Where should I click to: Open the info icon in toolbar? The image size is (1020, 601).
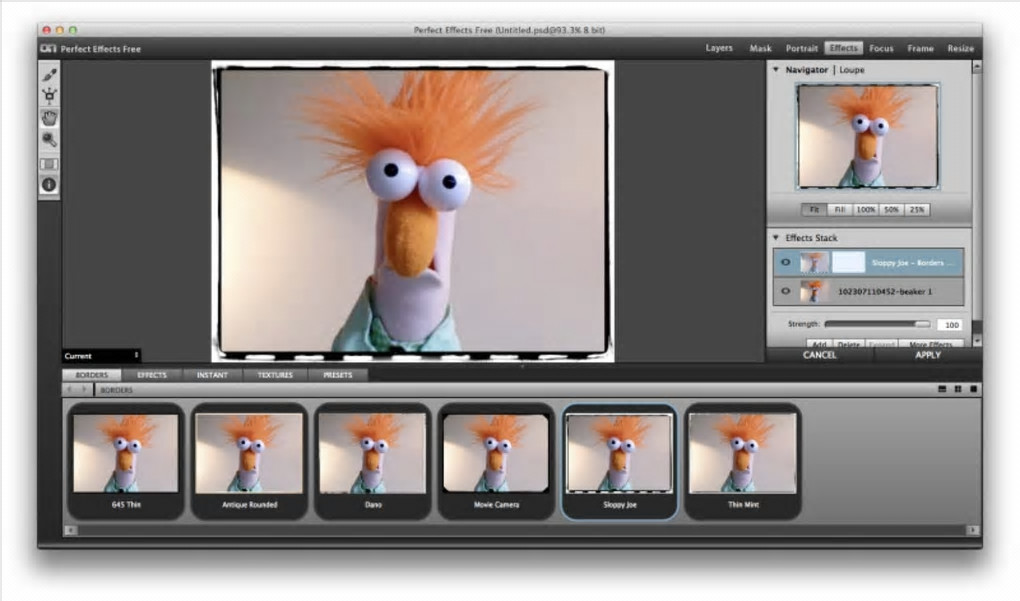49,185
